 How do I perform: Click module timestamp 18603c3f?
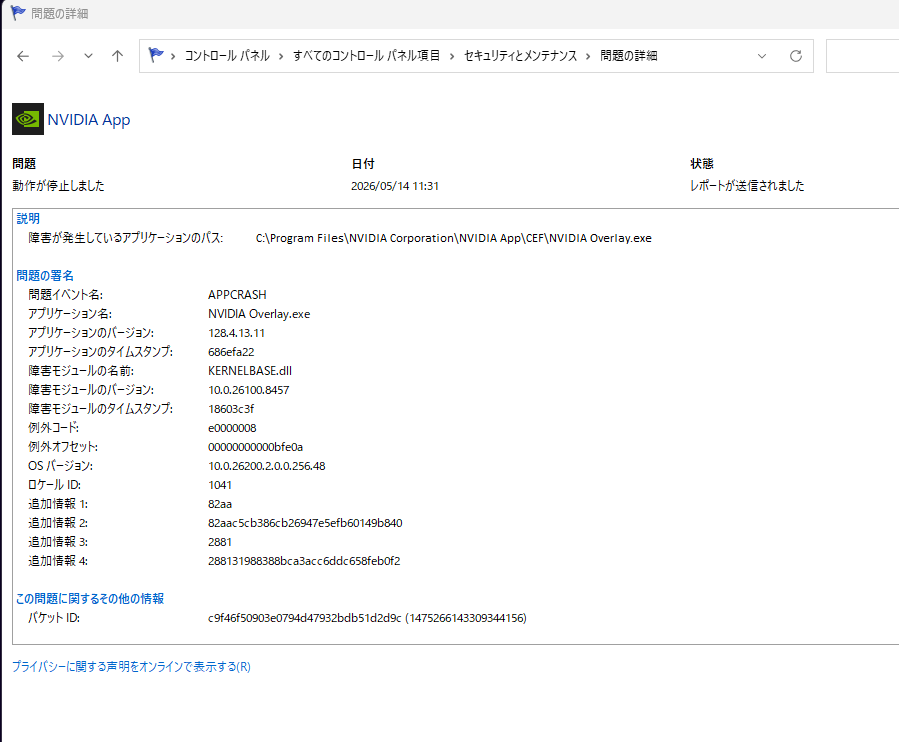pyautogui.click(x=231, y=409)
